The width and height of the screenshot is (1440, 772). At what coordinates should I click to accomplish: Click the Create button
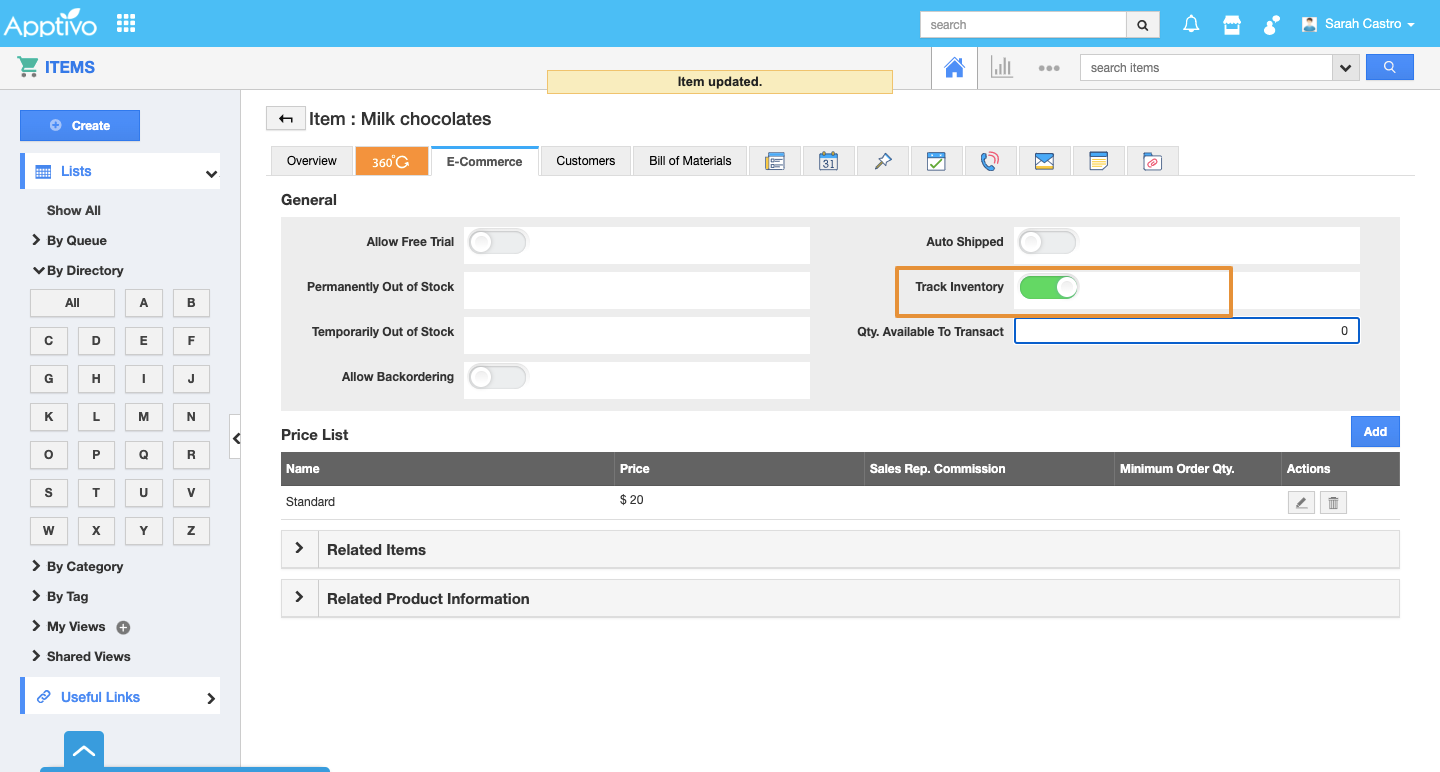[x=80, y=126]
